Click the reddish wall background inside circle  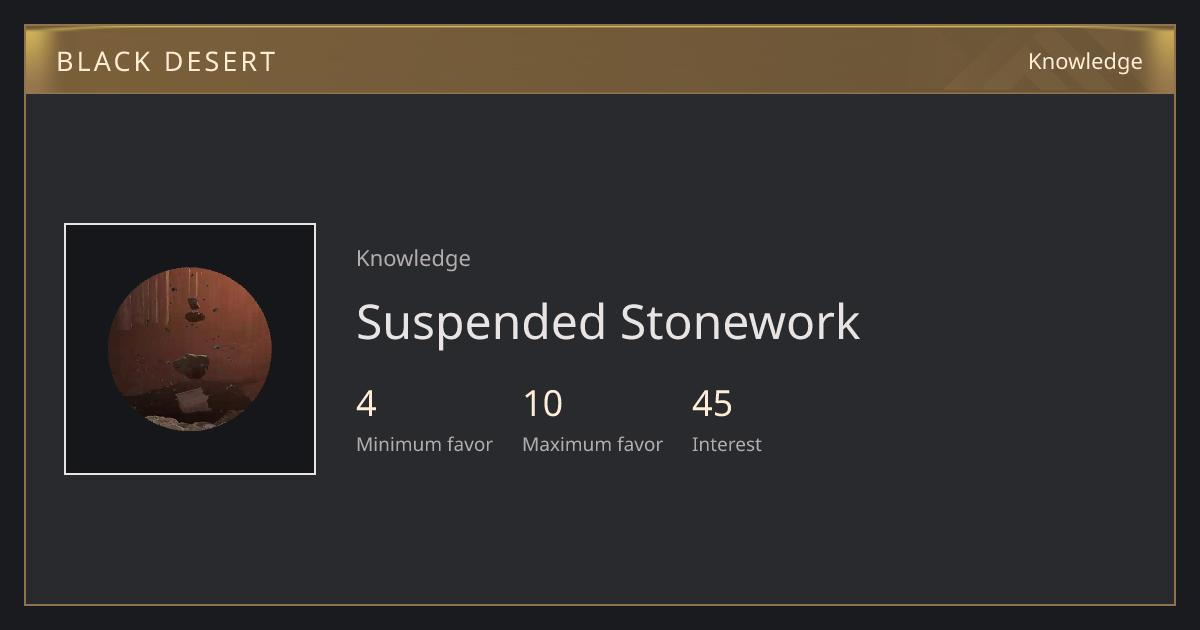click(235, 330)
